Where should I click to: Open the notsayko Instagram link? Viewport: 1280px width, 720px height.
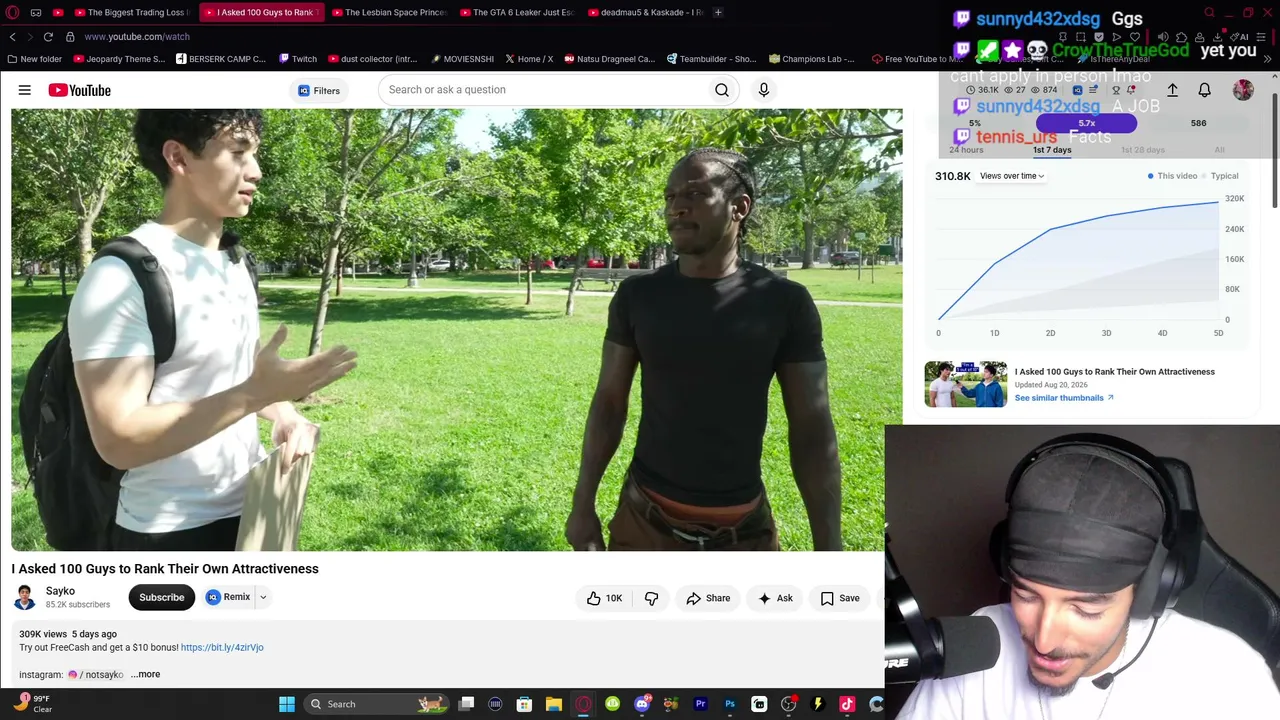point(96,675)
